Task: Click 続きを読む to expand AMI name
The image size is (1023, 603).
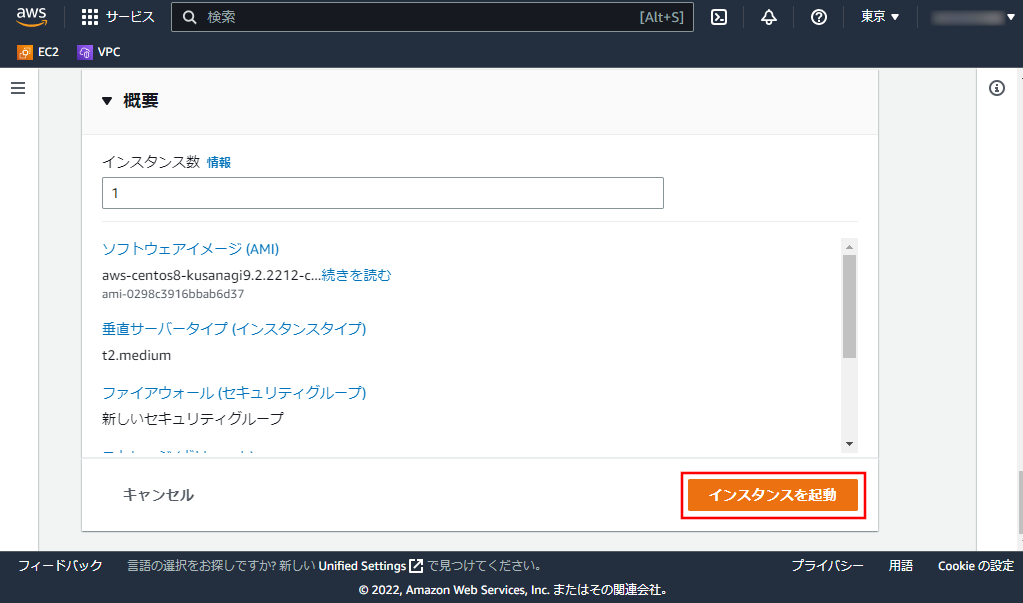Action: [x=356, y=275]
